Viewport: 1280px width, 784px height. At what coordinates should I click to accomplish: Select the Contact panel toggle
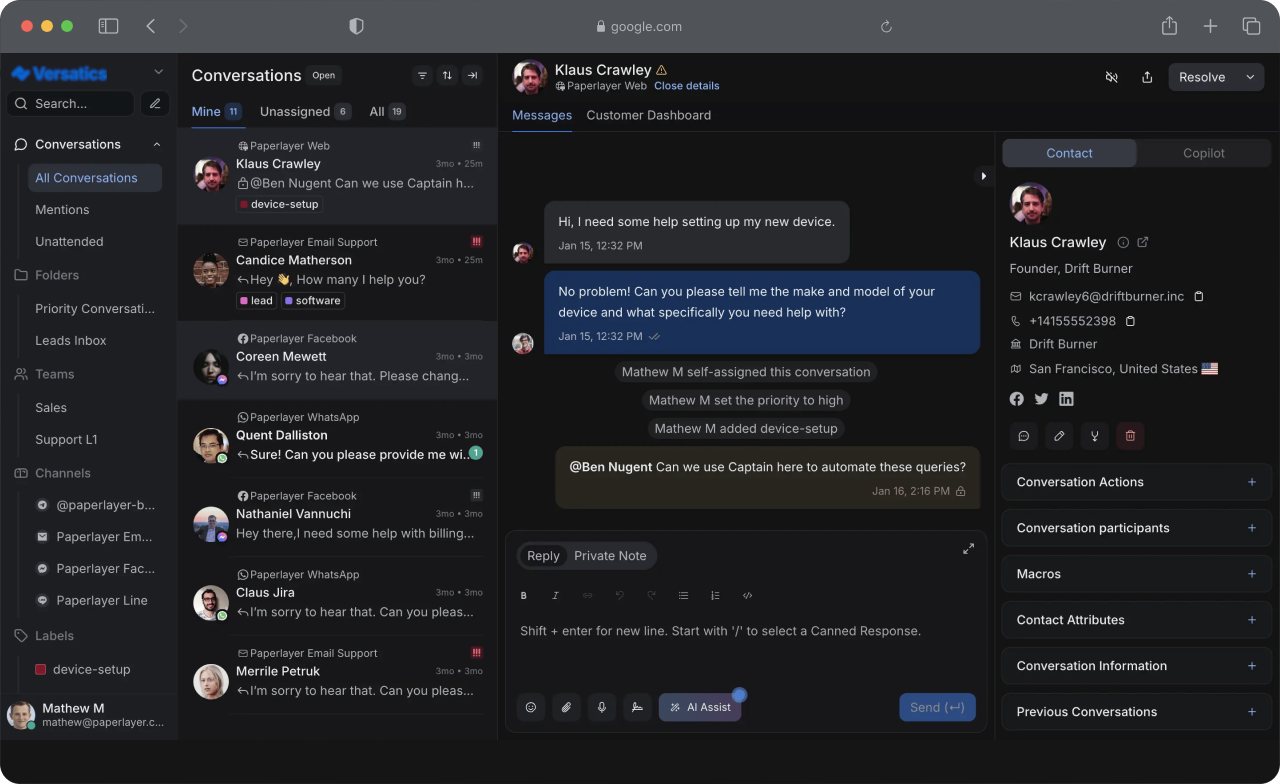pyautogui.click(x=1069, y=153)
